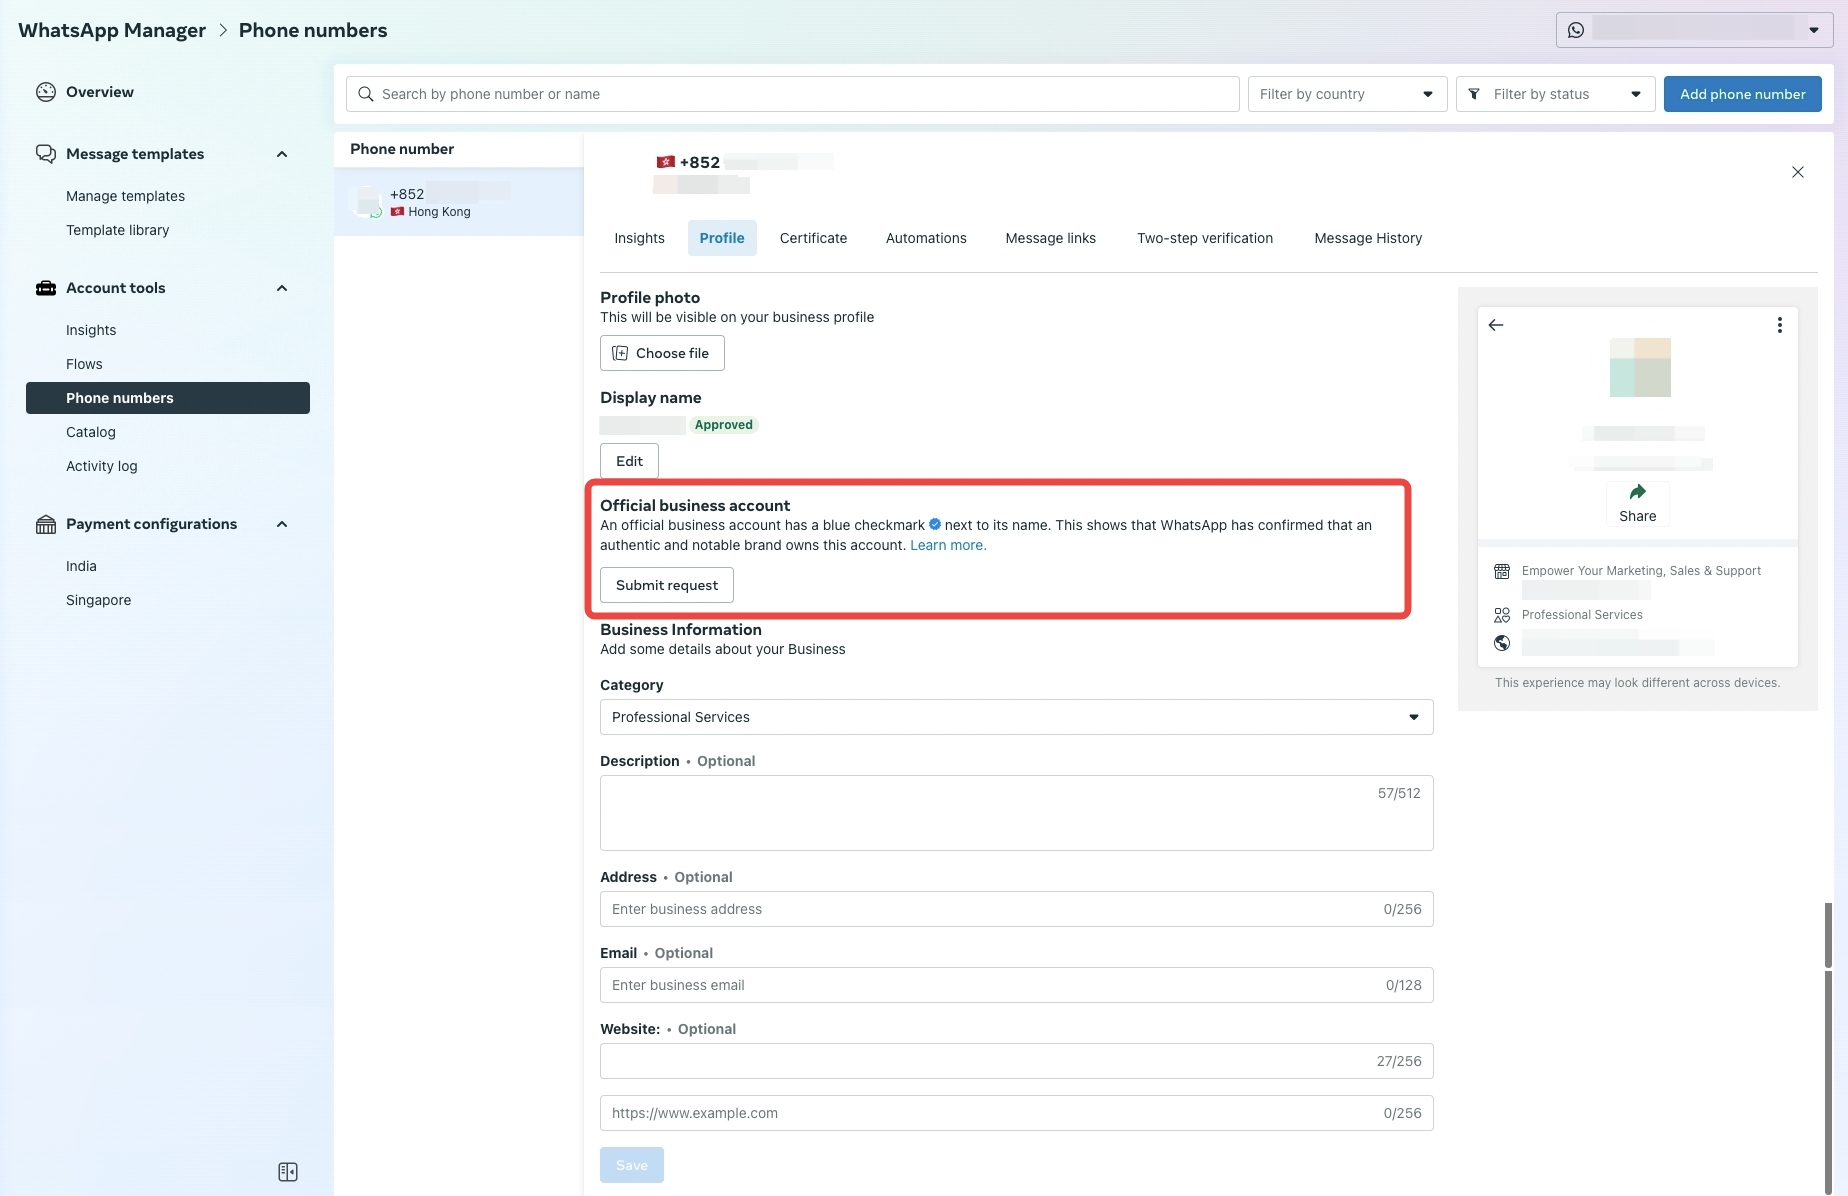Open the Certificate tab
The width and height of the screenshot is (1848, 1196).
(x=813, y=238)
